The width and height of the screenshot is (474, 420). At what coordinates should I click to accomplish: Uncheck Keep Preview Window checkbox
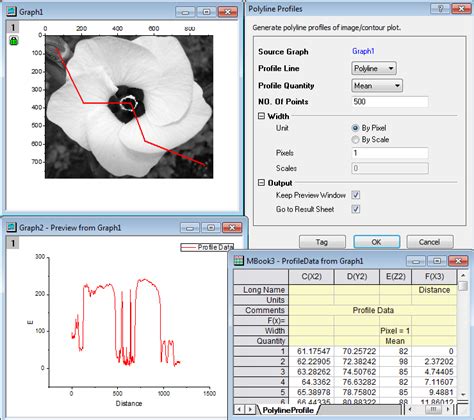click(356, 195)
